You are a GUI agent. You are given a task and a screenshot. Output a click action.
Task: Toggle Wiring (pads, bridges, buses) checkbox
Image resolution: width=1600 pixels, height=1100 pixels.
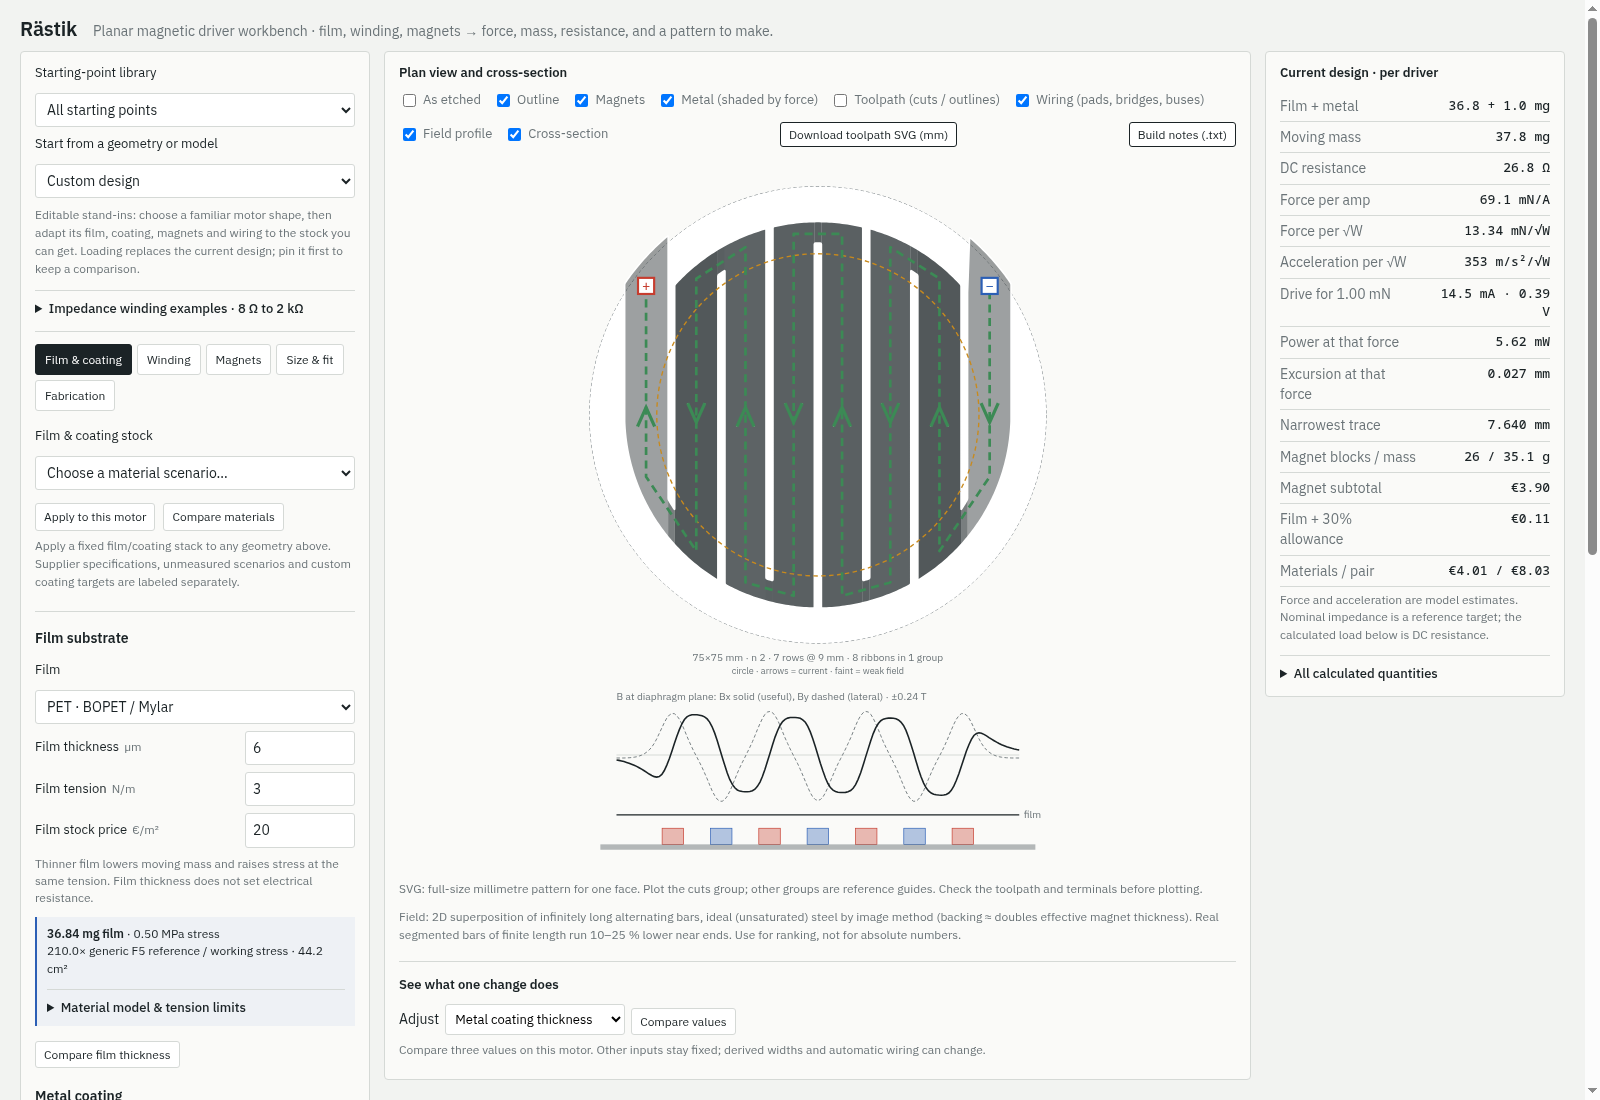pyautogui.click(x=1022, y=101)
